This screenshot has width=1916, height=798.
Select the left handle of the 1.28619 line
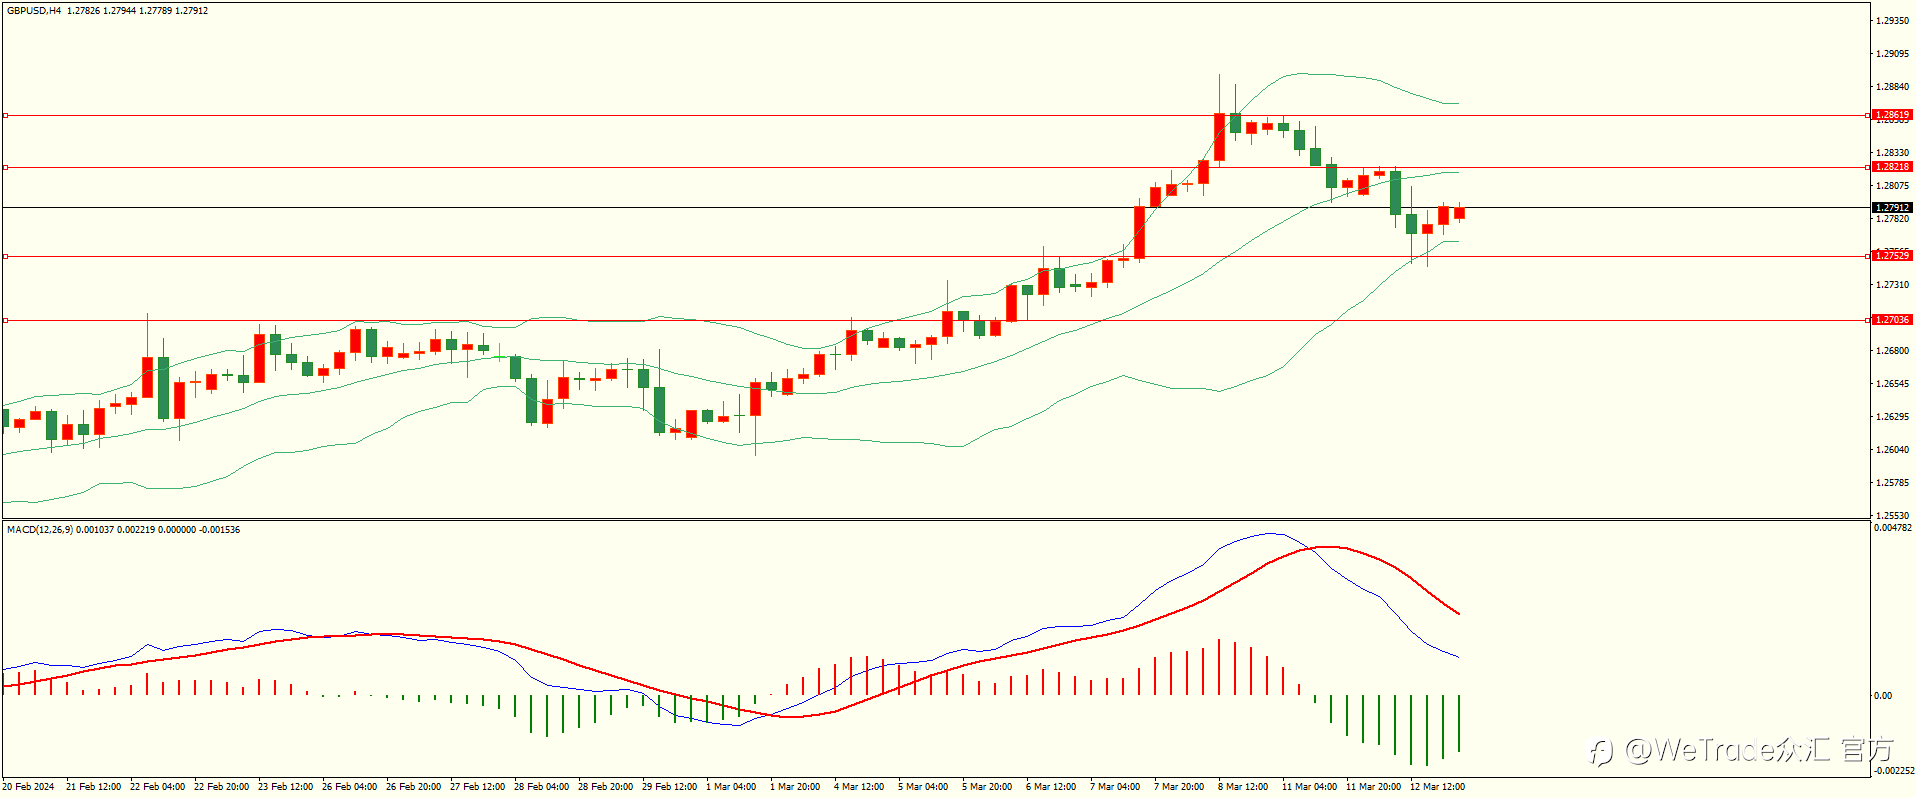(5, 116)
